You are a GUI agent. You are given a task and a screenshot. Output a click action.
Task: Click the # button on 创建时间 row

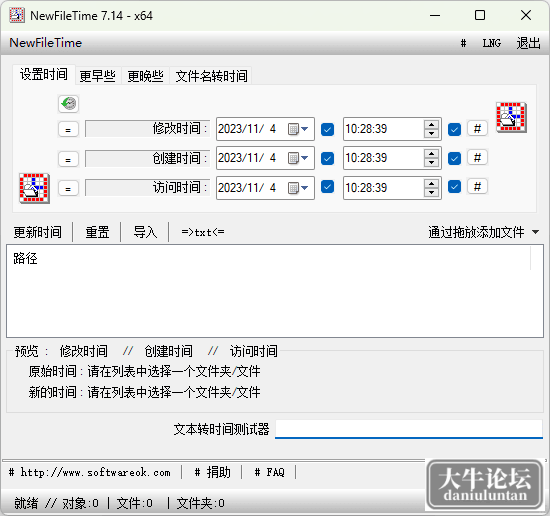tap(477, 158)
